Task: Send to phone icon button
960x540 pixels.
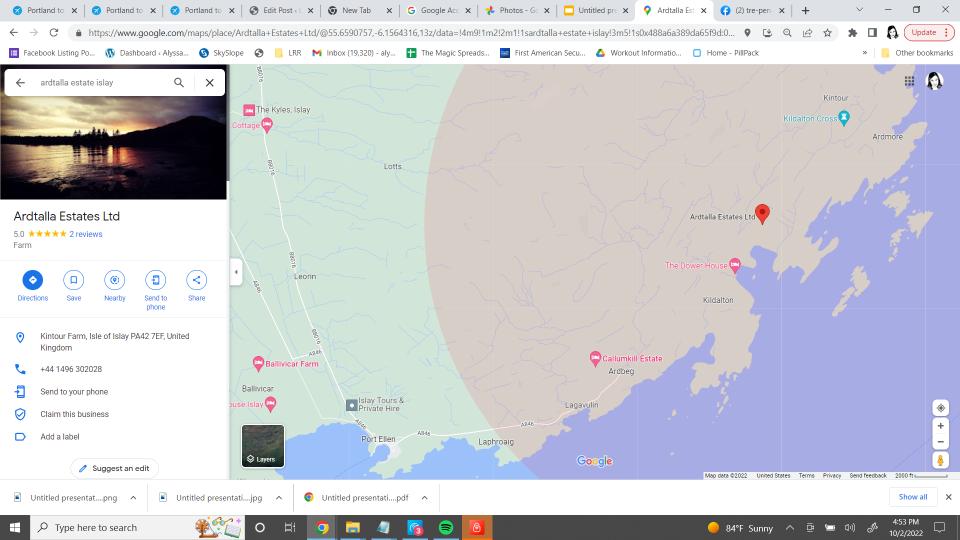Action: point(156,280)
